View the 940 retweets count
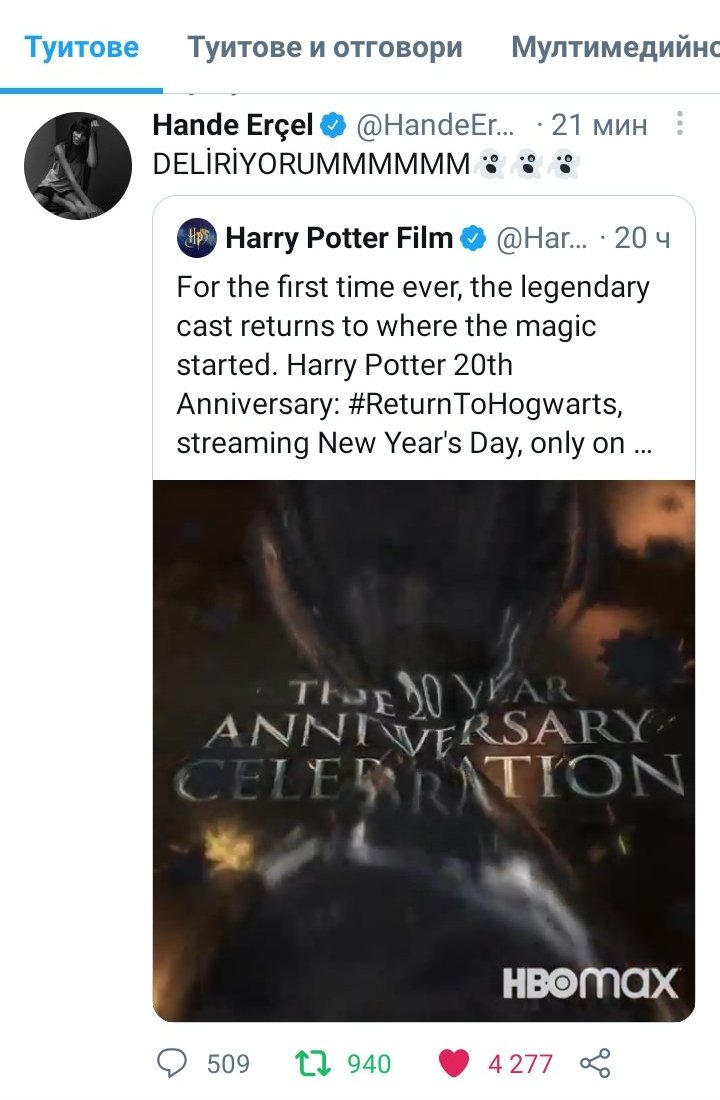This screenshot has height=1100, width=720. pos(369,1063)
